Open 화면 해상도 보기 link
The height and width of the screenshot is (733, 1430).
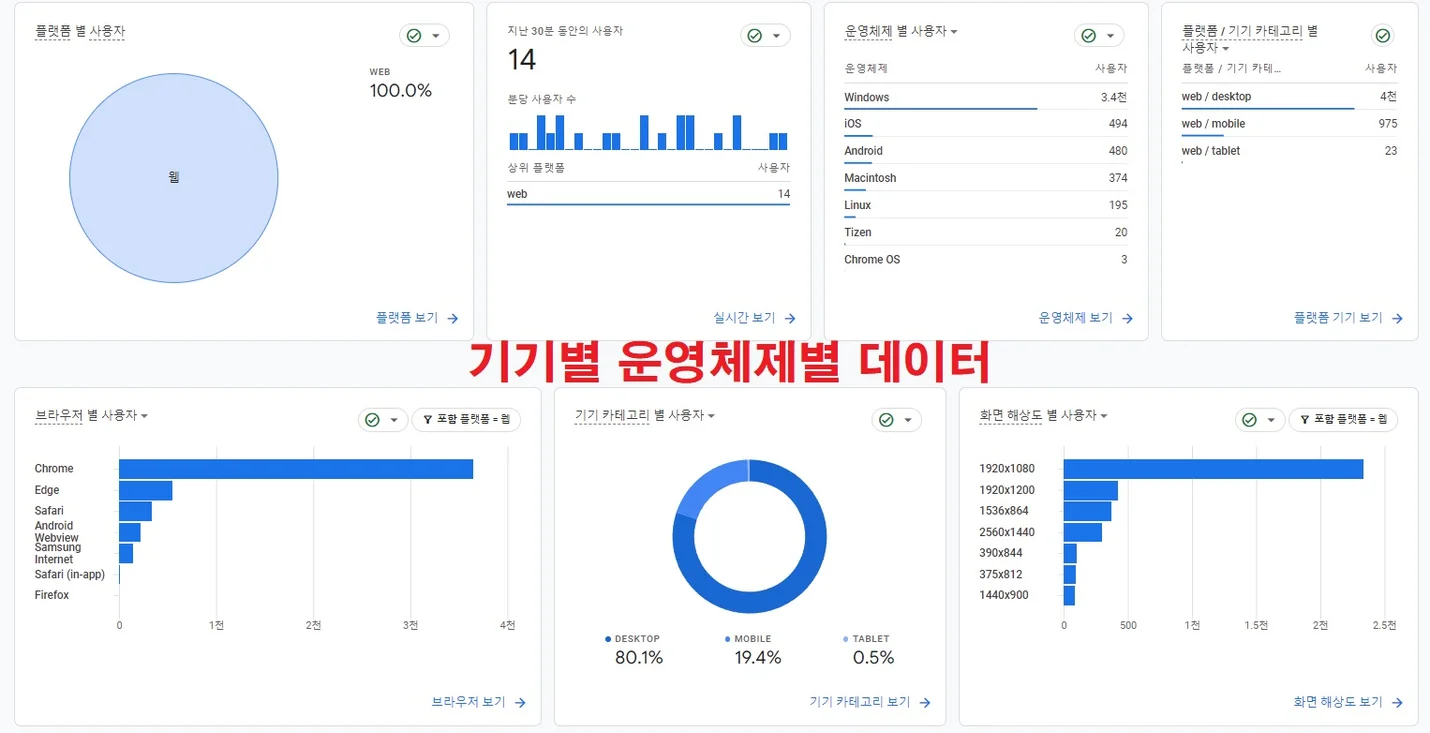(1348, 702)
